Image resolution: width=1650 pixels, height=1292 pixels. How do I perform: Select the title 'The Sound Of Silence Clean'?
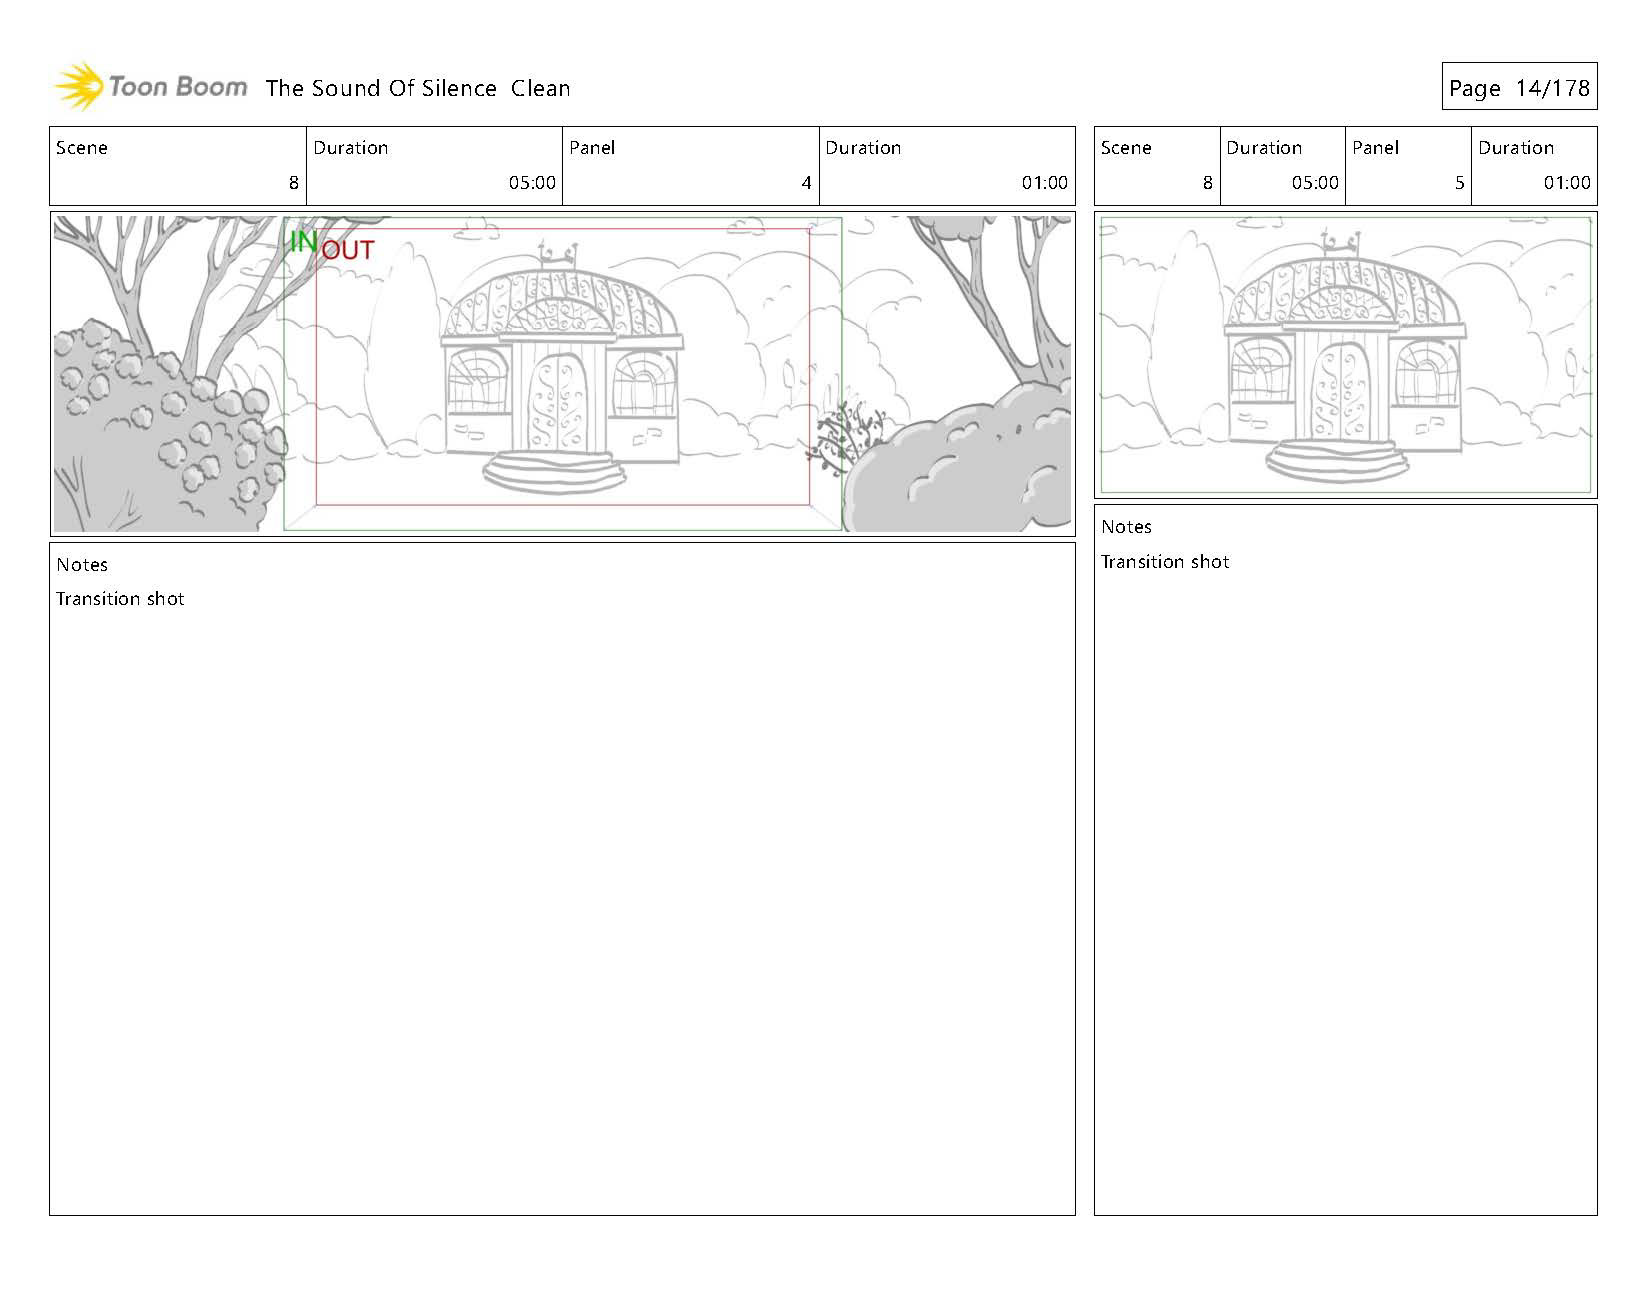(418, 88)
